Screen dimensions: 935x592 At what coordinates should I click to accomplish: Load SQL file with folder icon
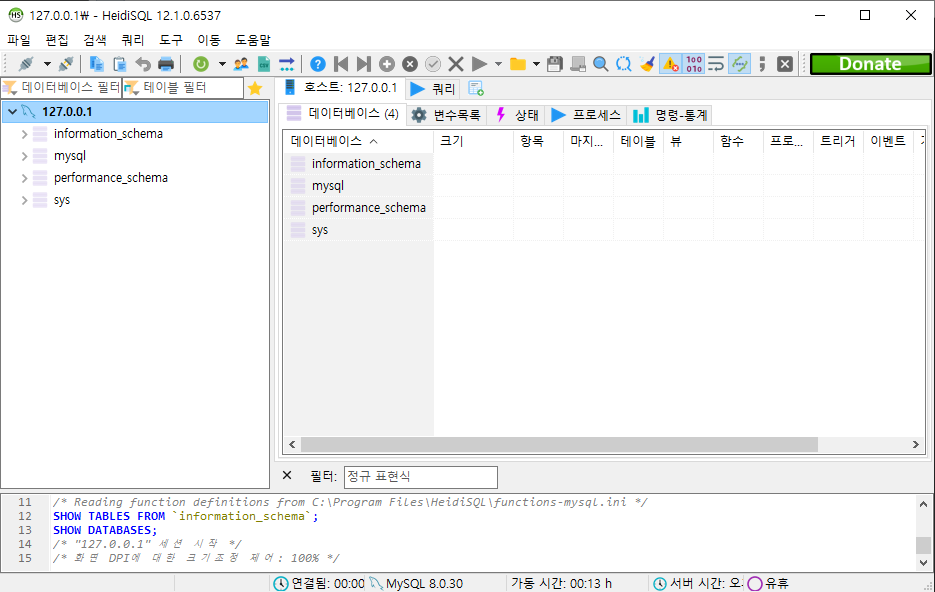coord(518,64)
